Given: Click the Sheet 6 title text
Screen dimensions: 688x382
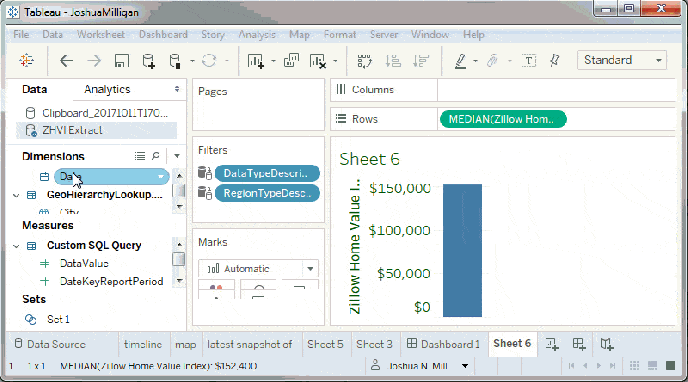Looking at the screenshot, I should click(369, 159).
